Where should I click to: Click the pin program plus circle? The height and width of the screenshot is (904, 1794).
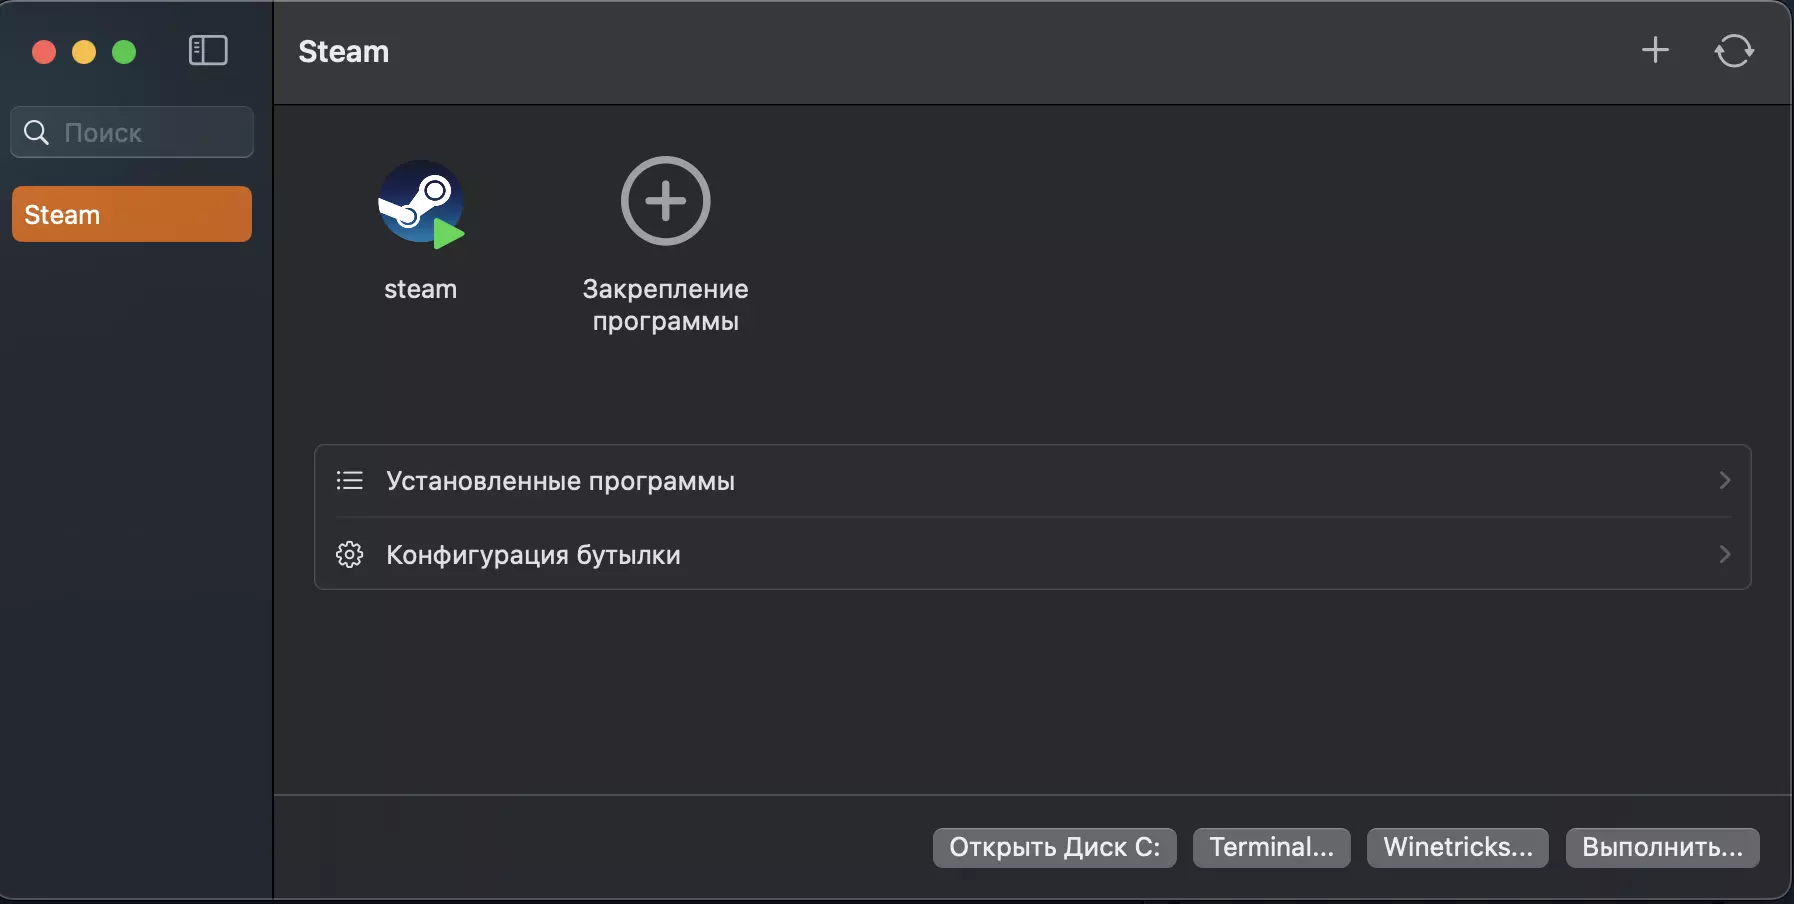665,201
